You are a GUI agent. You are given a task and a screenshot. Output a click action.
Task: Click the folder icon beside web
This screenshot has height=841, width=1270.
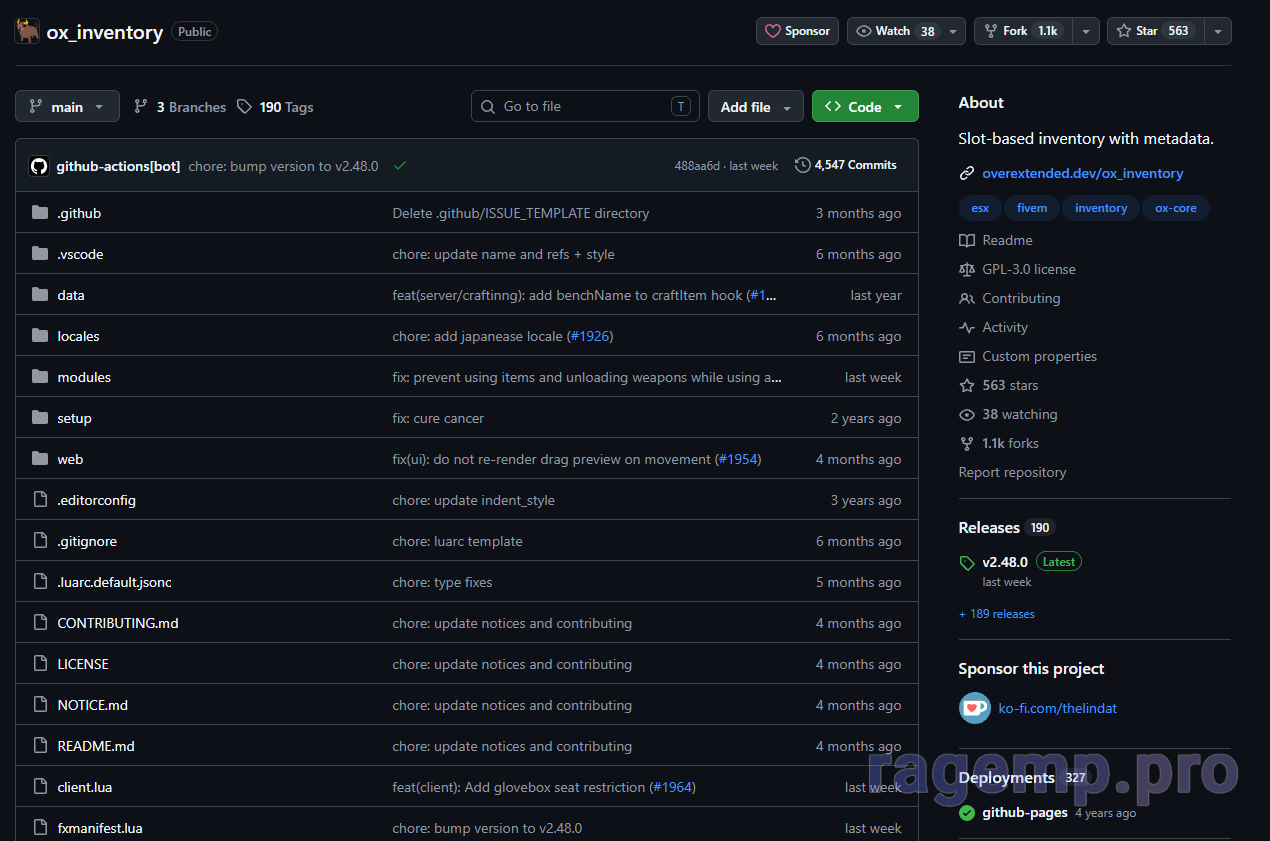click(40, 459)
